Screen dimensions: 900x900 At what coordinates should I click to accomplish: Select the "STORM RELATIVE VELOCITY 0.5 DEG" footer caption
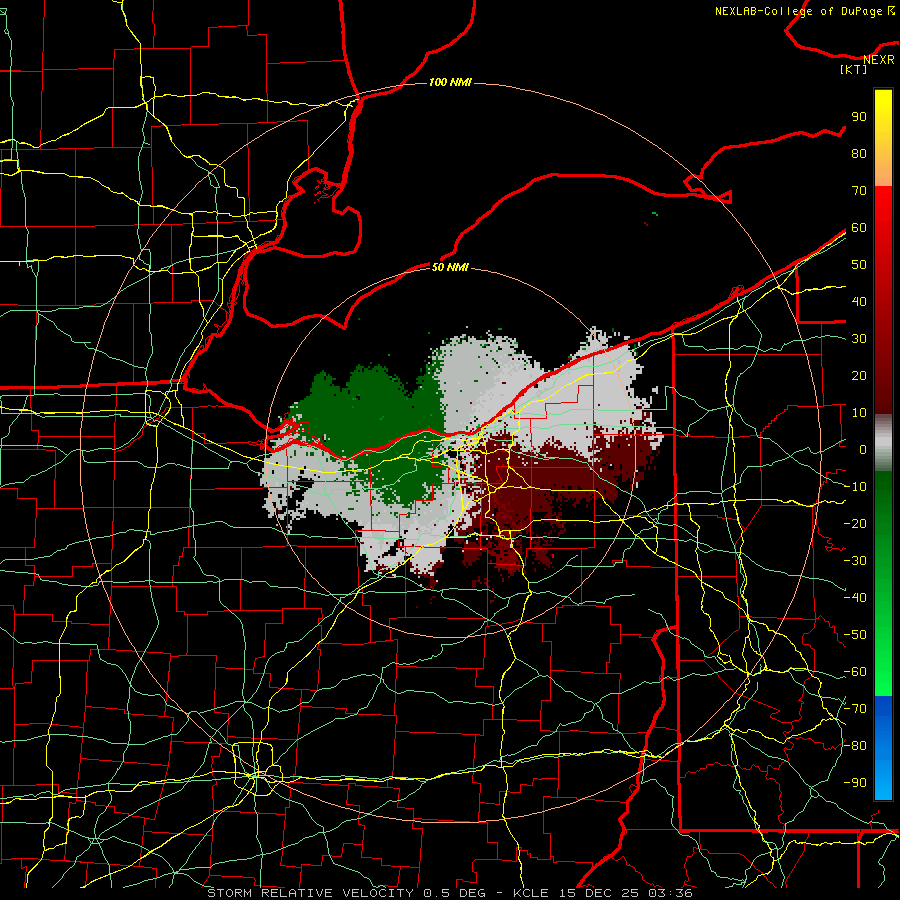point(346,893)
